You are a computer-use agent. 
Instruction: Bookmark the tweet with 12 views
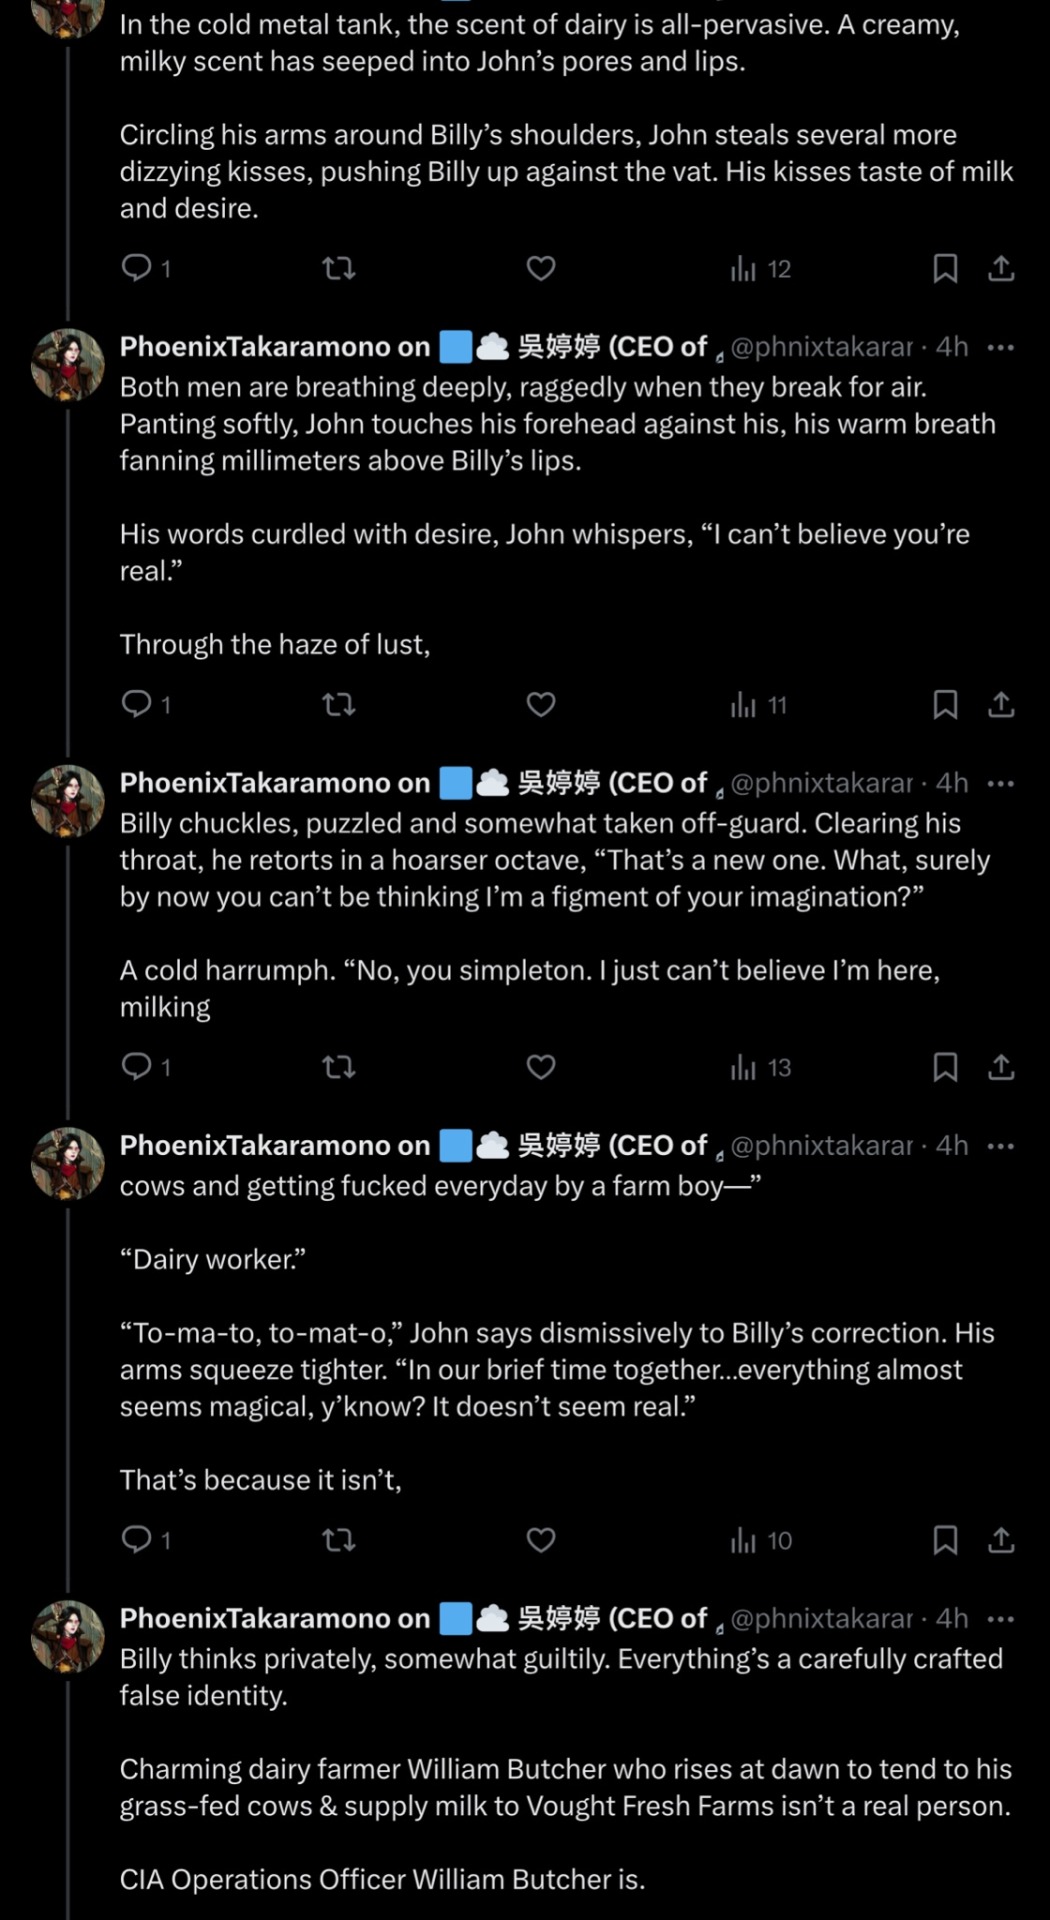point(945,268)
